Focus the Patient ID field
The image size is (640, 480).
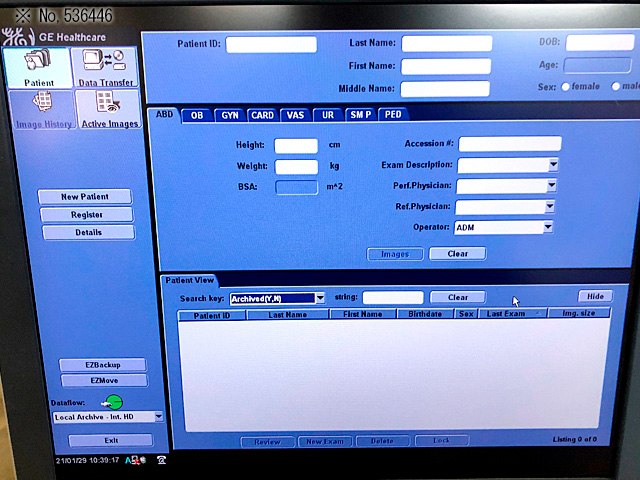tap(271, 44)
